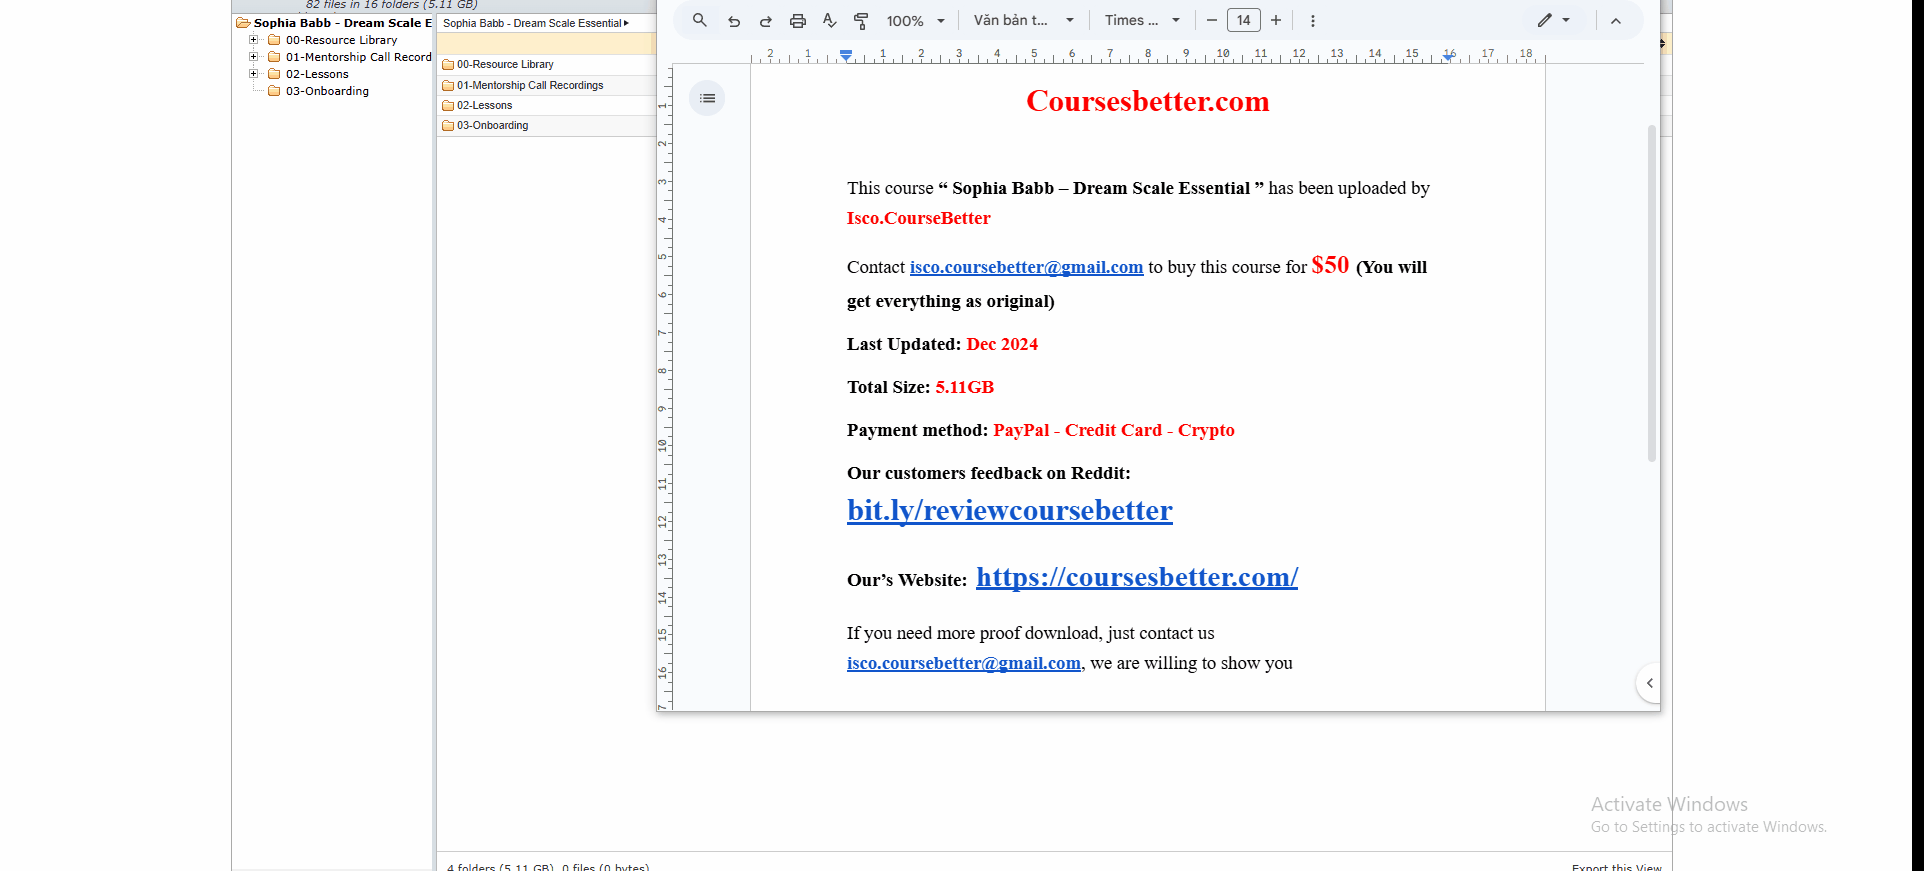The image size is (1924, 871).
Task: Show the document outline list icon
Action: click(708, 98)
